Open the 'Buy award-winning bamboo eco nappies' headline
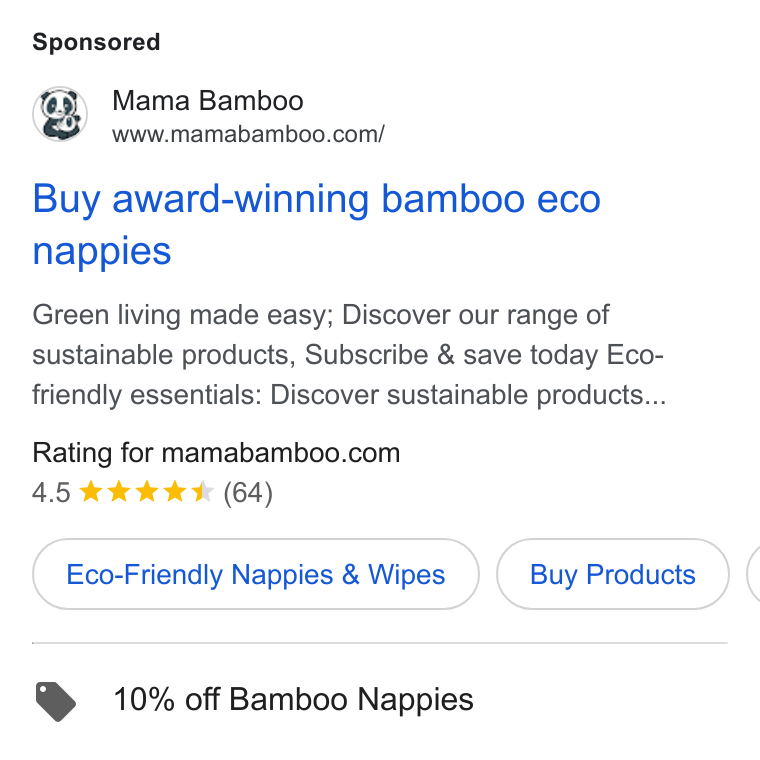The image size is (760, 760). click(x=317, y=224)
